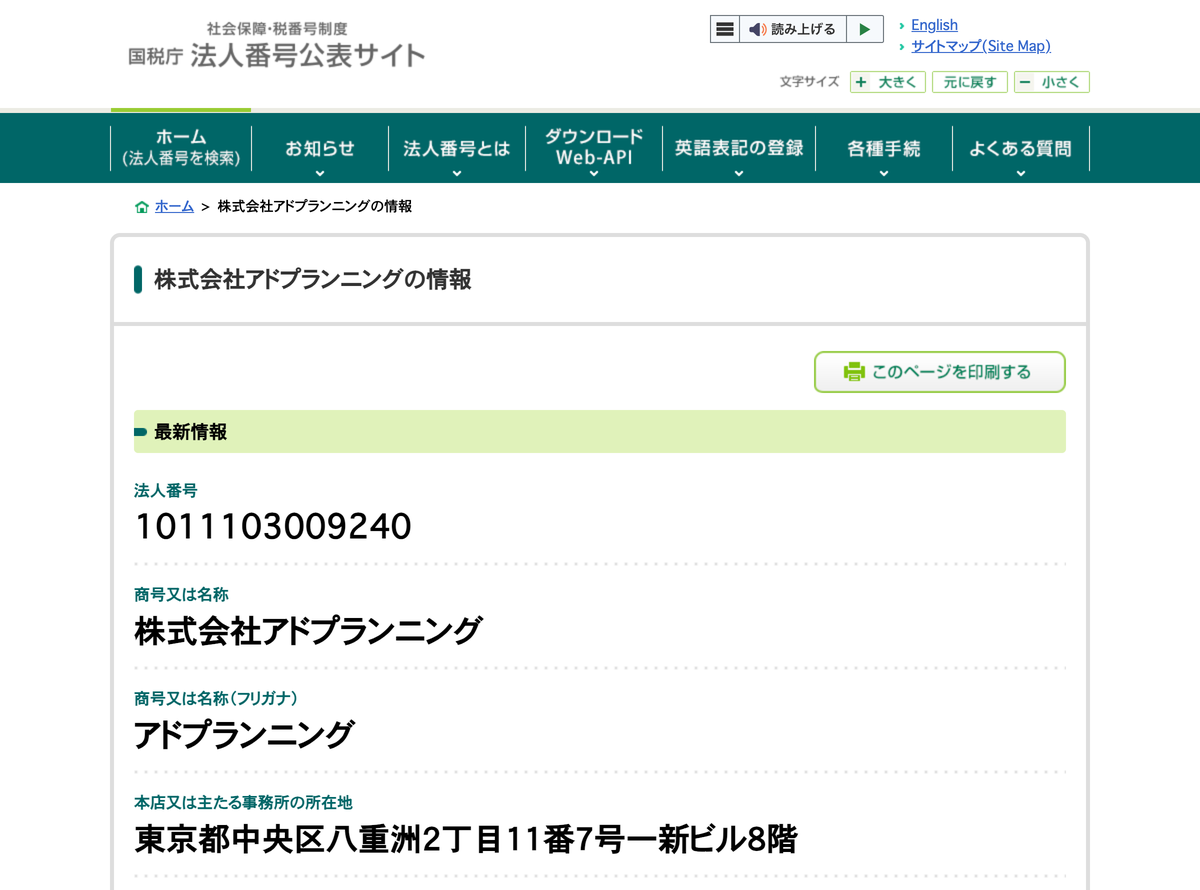This screenshot has height=890, width=1200.
Task: Click the breadcrumb home icon
Action: point(142,207)
